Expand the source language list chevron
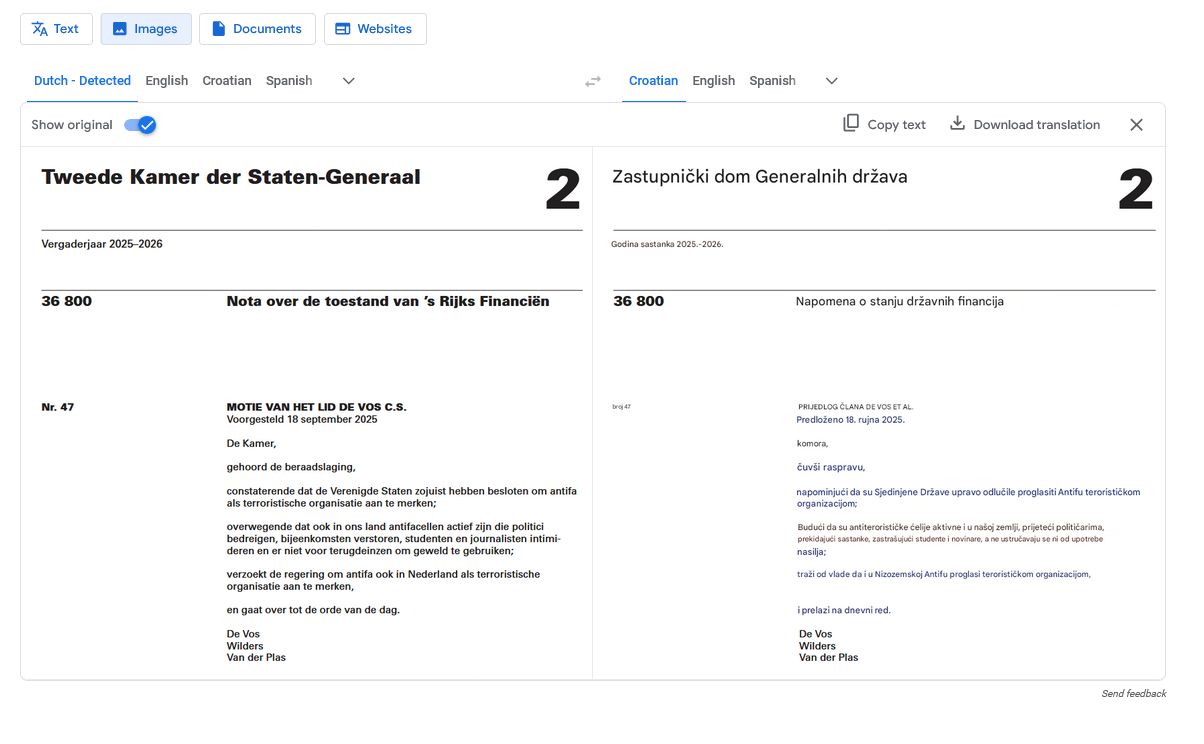The height and width of the screenshot is (744, 1204). coord(349,81)
